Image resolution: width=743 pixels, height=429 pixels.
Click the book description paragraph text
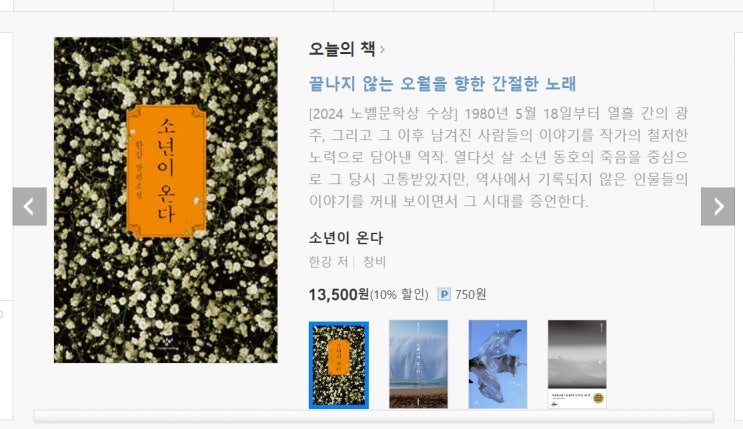498,157
